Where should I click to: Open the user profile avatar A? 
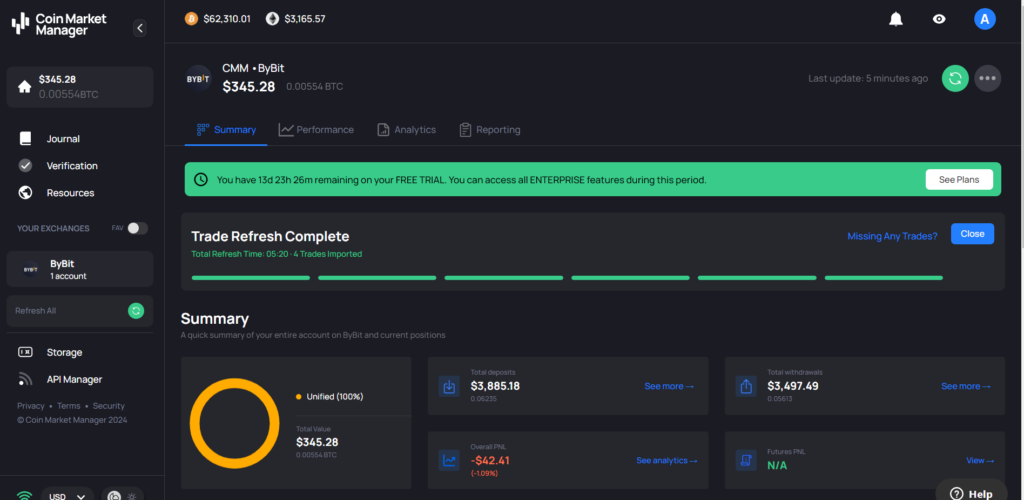(985, 19)
